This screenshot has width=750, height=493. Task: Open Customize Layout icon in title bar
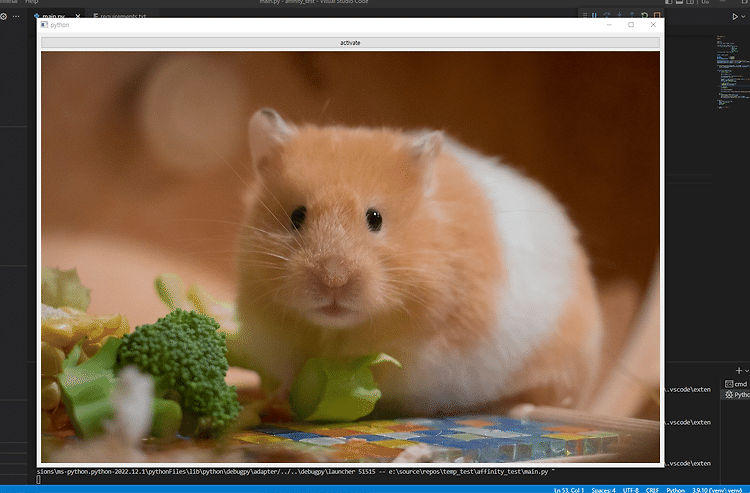point(705,2)
